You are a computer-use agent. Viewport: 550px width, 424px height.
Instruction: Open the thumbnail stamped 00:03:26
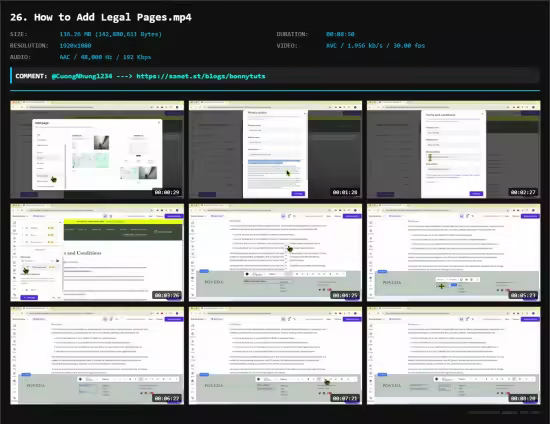pyautogui.click(x=97, y=253)
